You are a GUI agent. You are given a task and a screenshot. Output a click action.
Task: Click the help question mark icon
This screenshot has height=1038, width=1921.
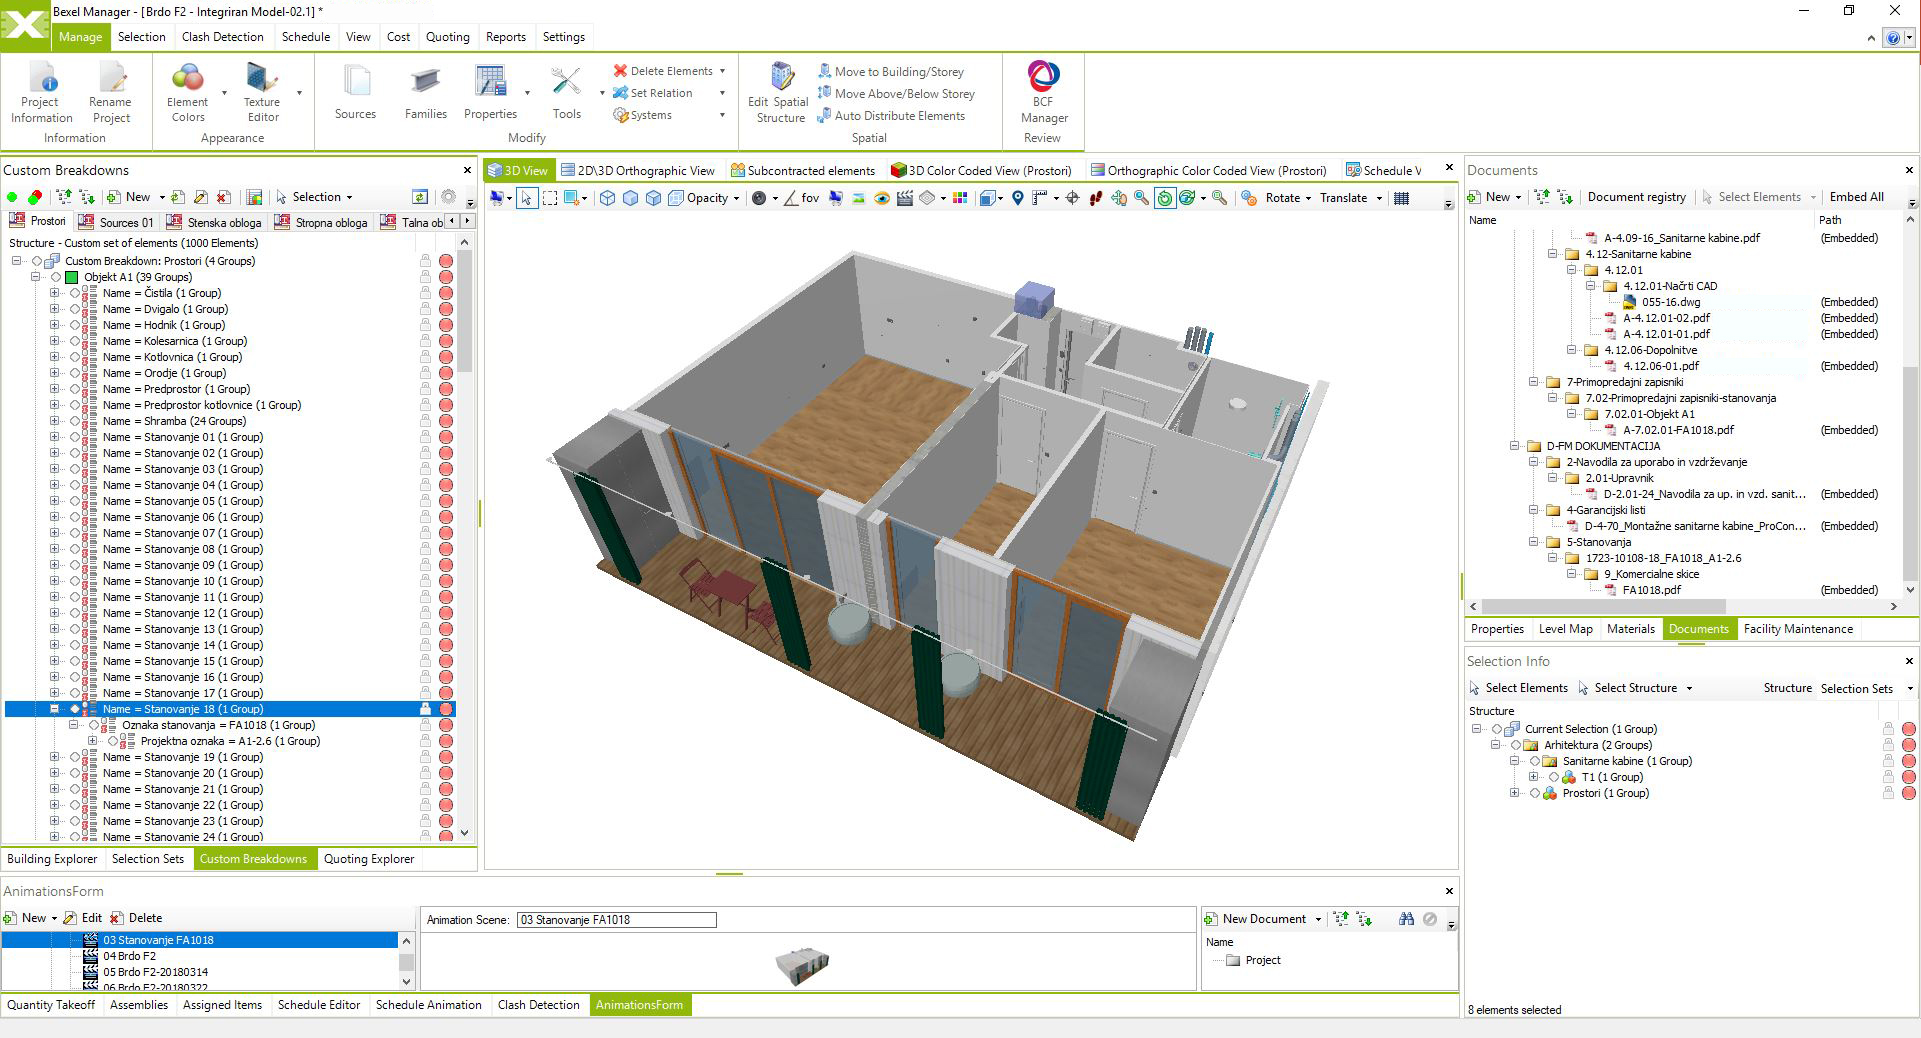click(x=1892, y=37)
